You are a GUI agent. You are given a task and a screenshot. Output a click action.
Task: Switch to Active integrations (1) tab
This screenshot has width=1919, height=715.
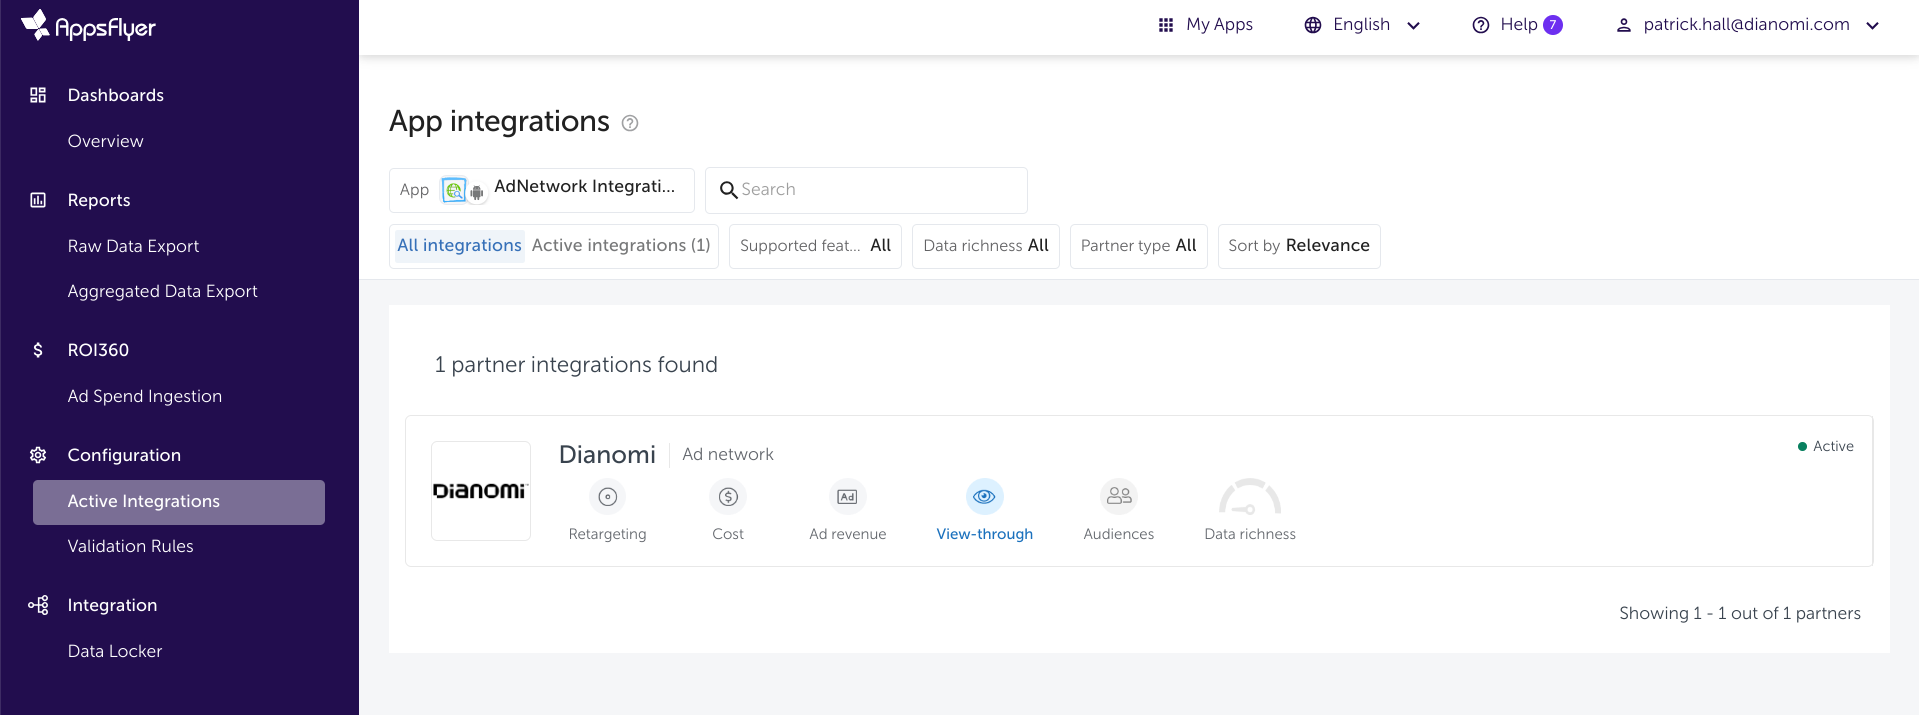(621, 246)
